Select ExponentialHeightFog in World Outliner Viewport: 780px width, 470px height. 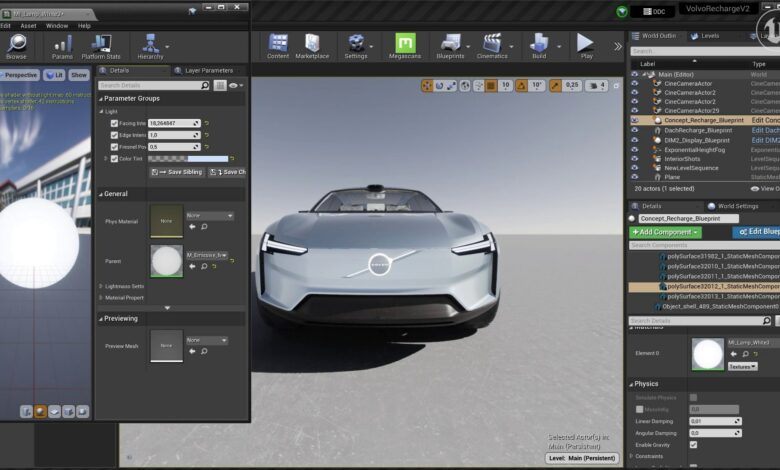tap(694, 150)
